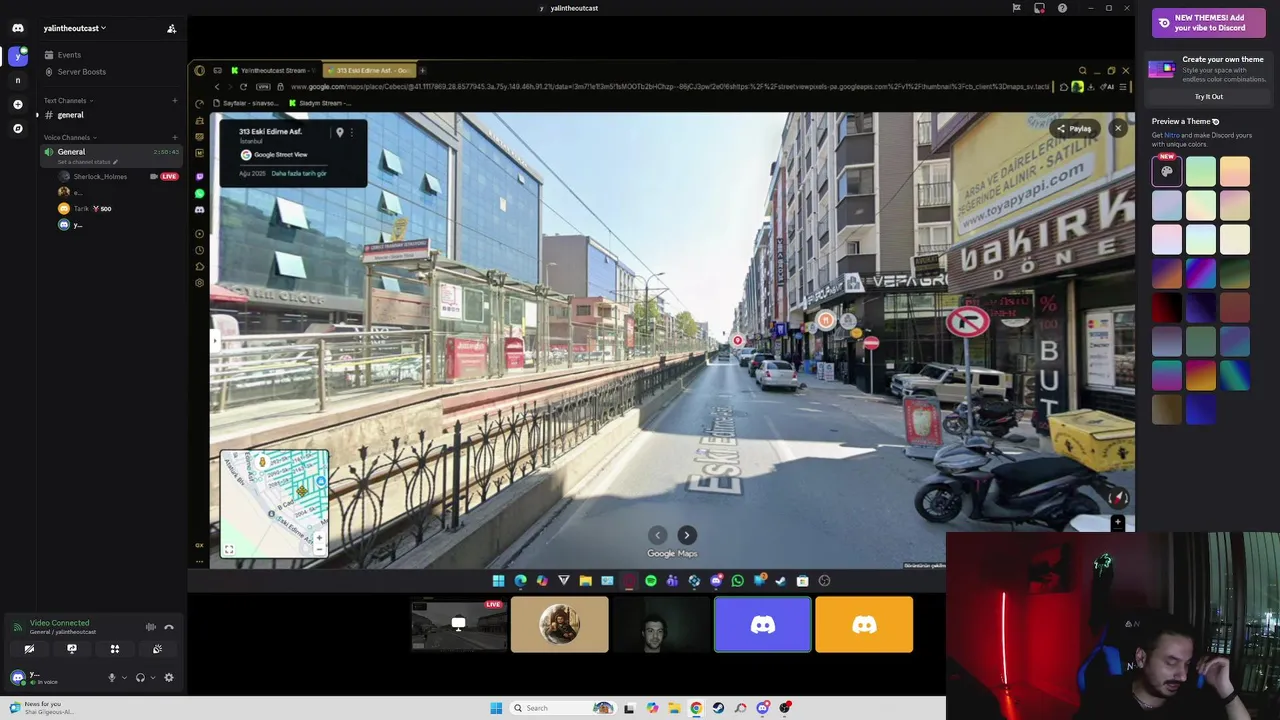The image size is (1280, 720).
Task: Expand the yalintheoutcast server dropdown
Action: [75, 28]
